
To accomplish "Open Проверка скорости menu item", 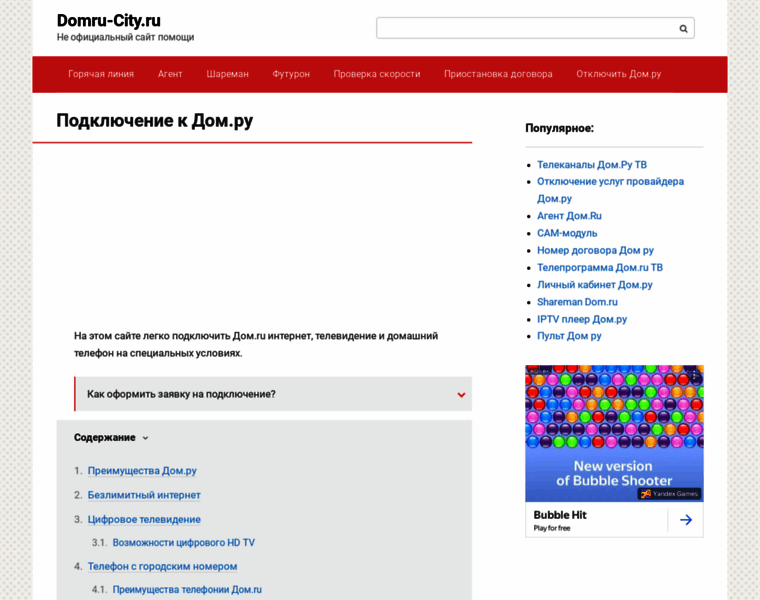I will coord(377,74).
